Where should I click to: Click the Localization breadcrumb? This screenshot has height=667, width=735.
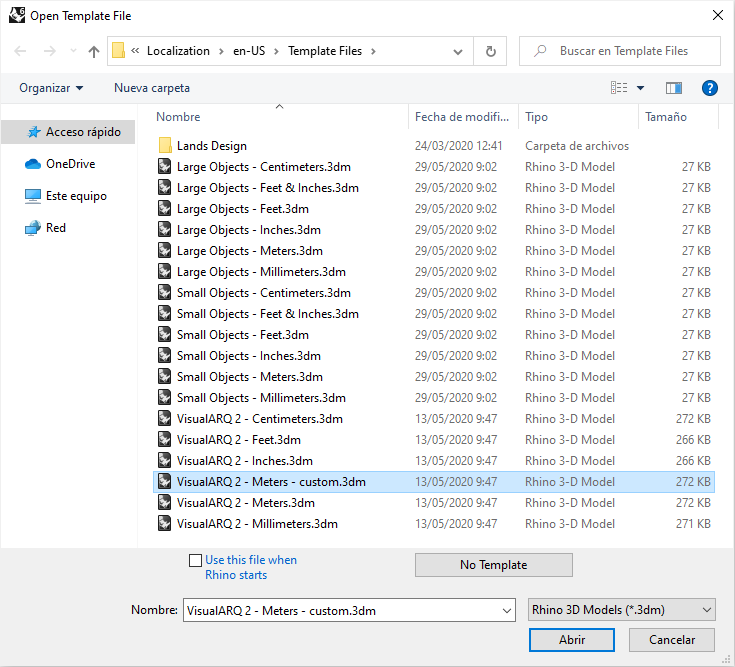(178, 51)
